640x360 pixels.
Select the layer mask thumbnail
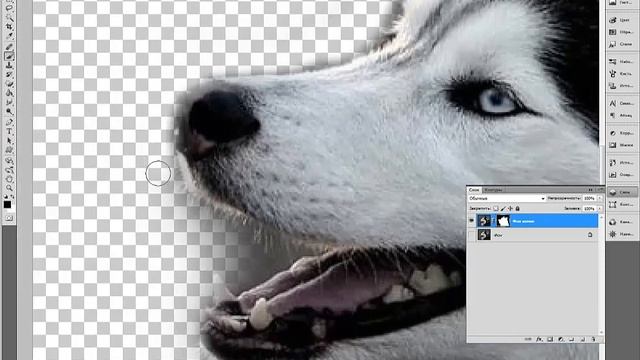503,221
